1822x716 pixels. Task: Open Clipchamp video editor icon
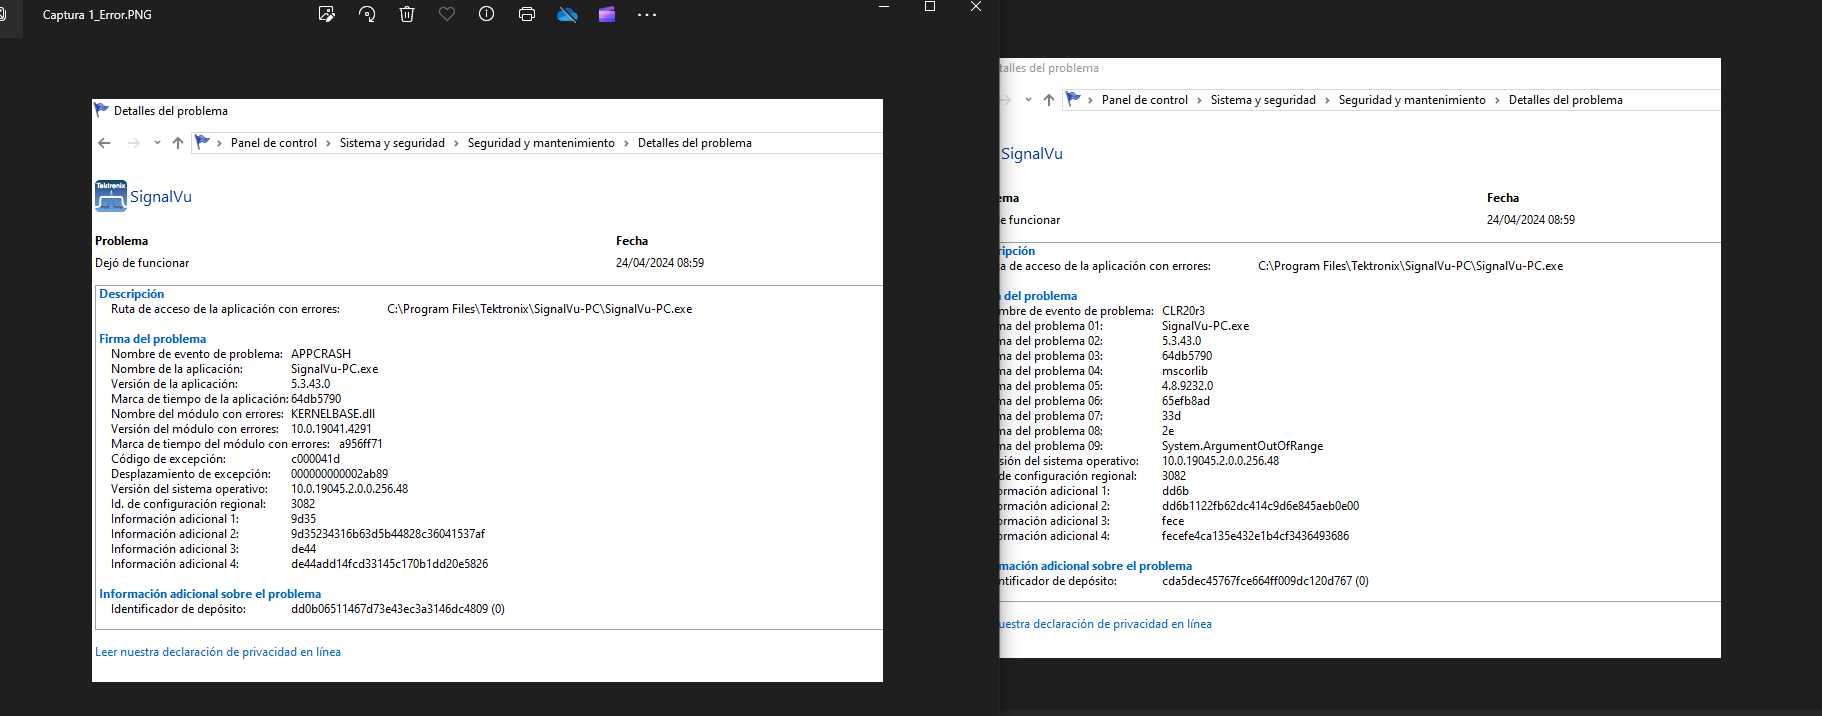607,14
